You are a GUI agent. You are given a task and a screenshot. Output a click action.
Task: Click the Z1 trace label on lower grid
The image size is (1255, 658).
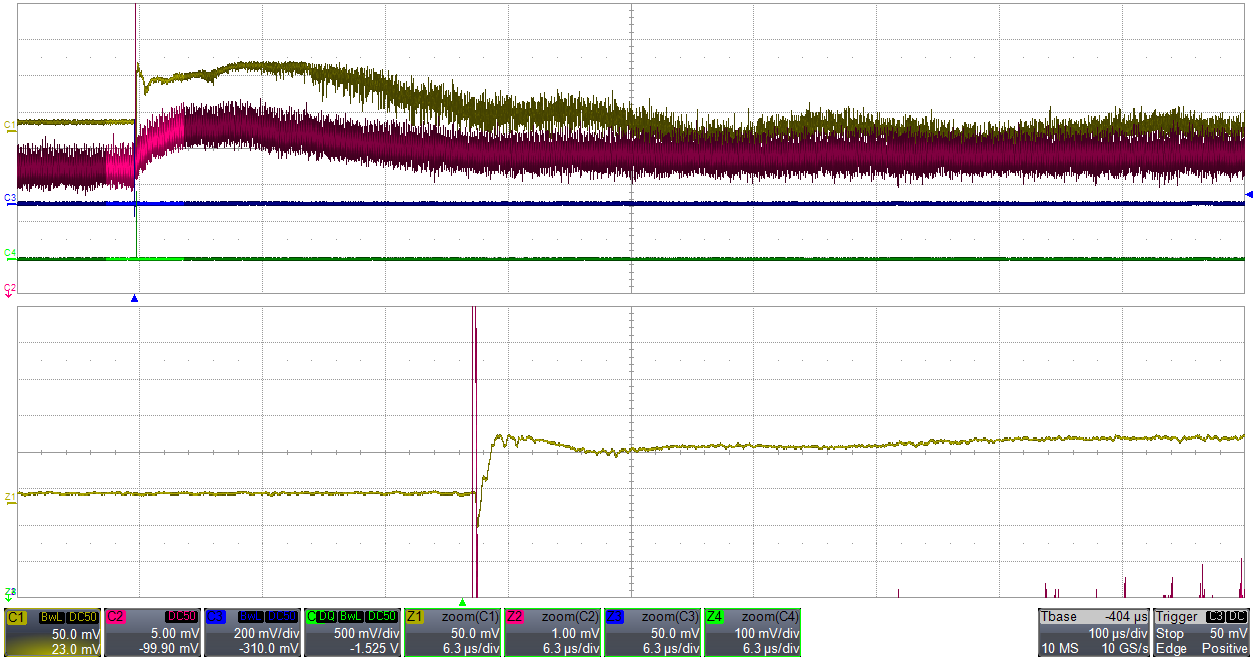[10, 496]
